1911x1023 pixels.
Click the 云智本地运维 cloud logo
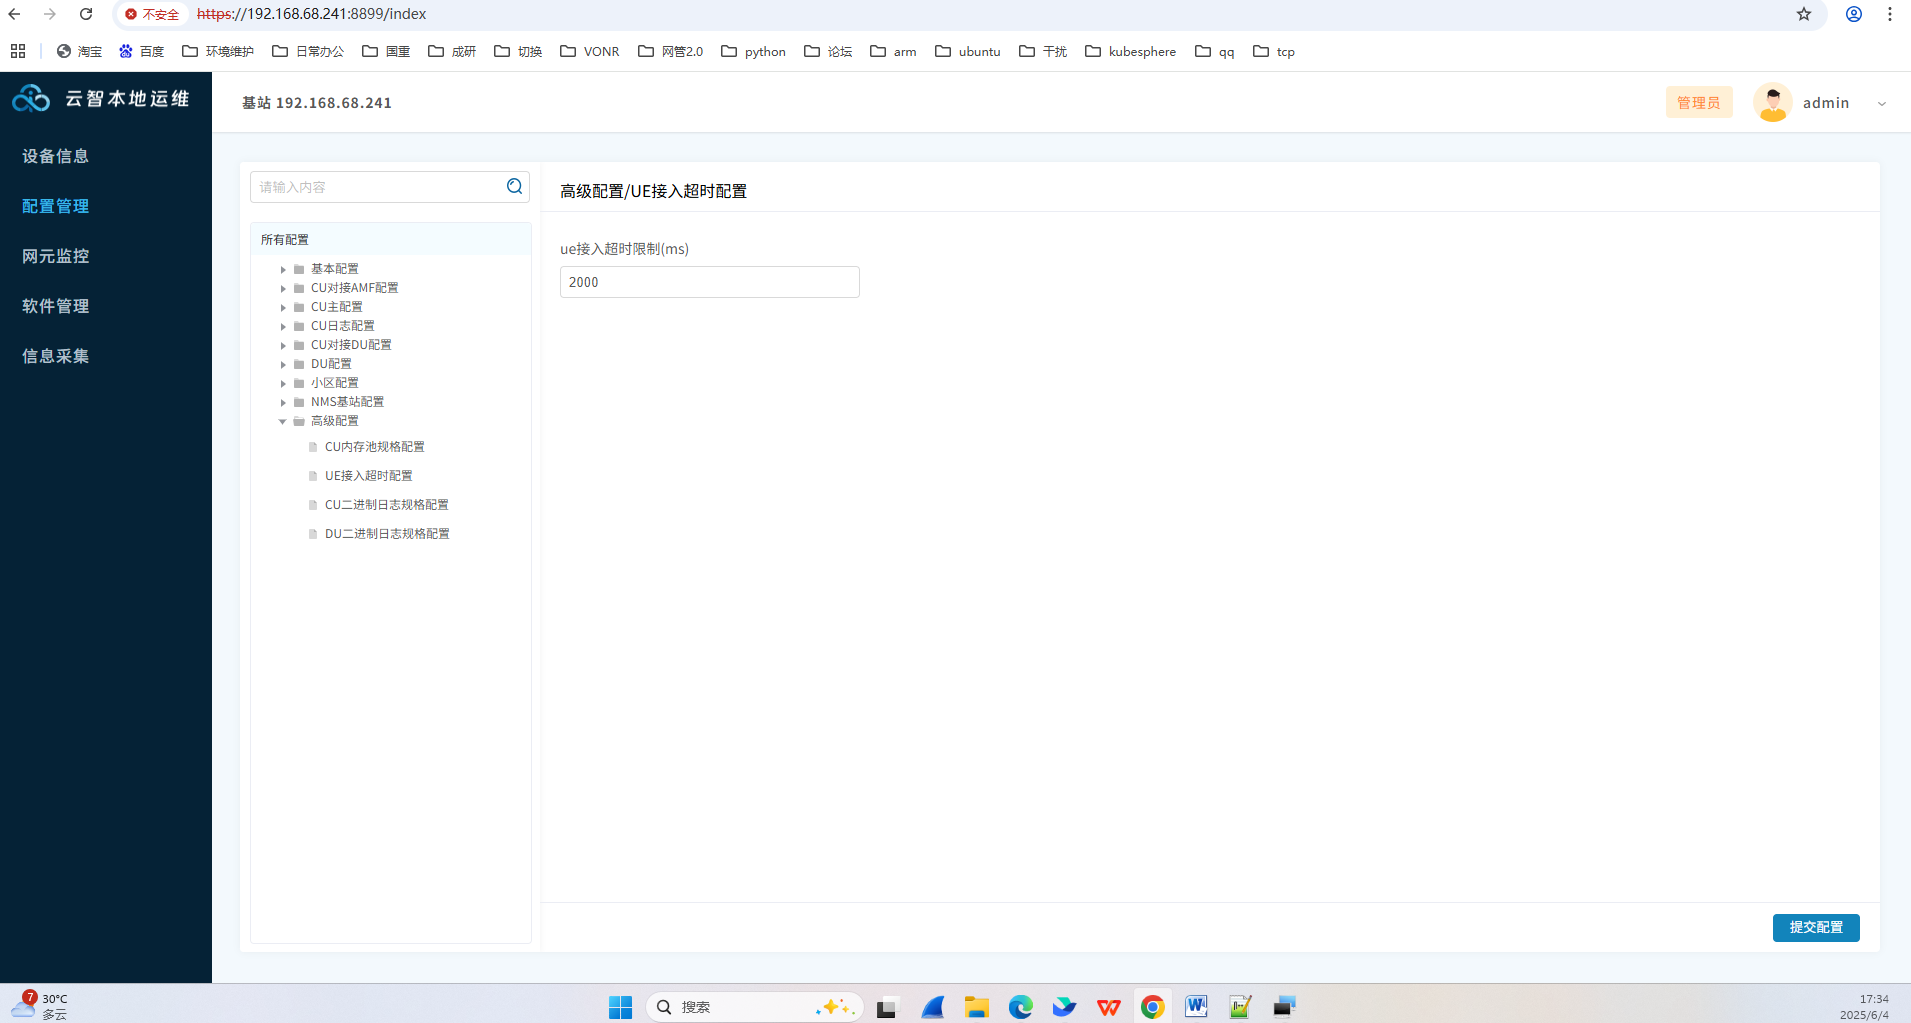pos(31,98)
